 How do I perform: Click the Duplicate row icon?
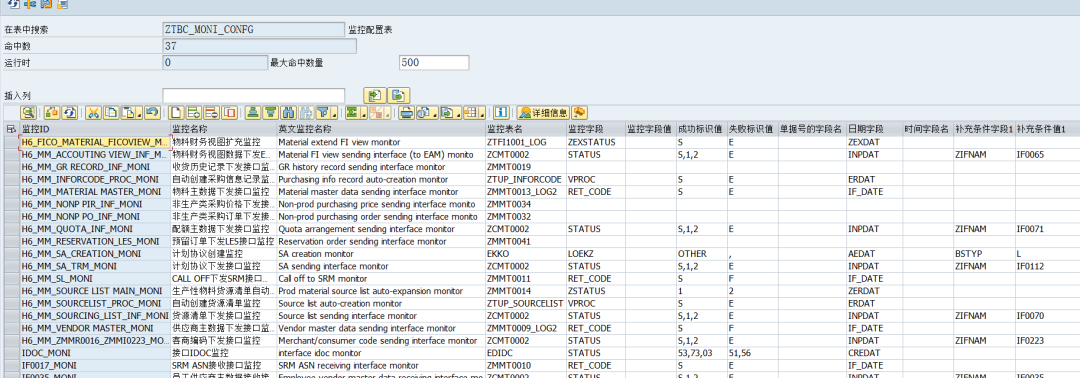click(x=229, y=112)
